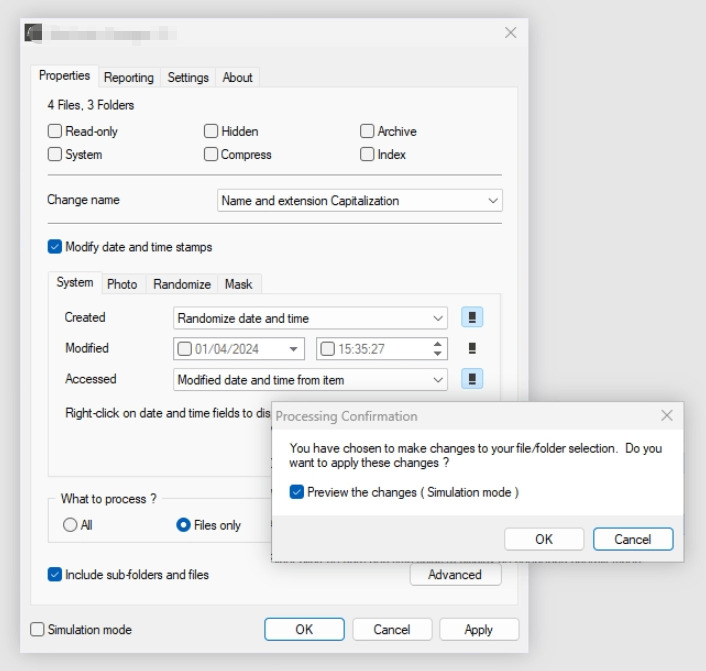This screenshot has height=671, width=706.
Task: Expand the Created date option dropdown
Action: (x=438, y=318)
